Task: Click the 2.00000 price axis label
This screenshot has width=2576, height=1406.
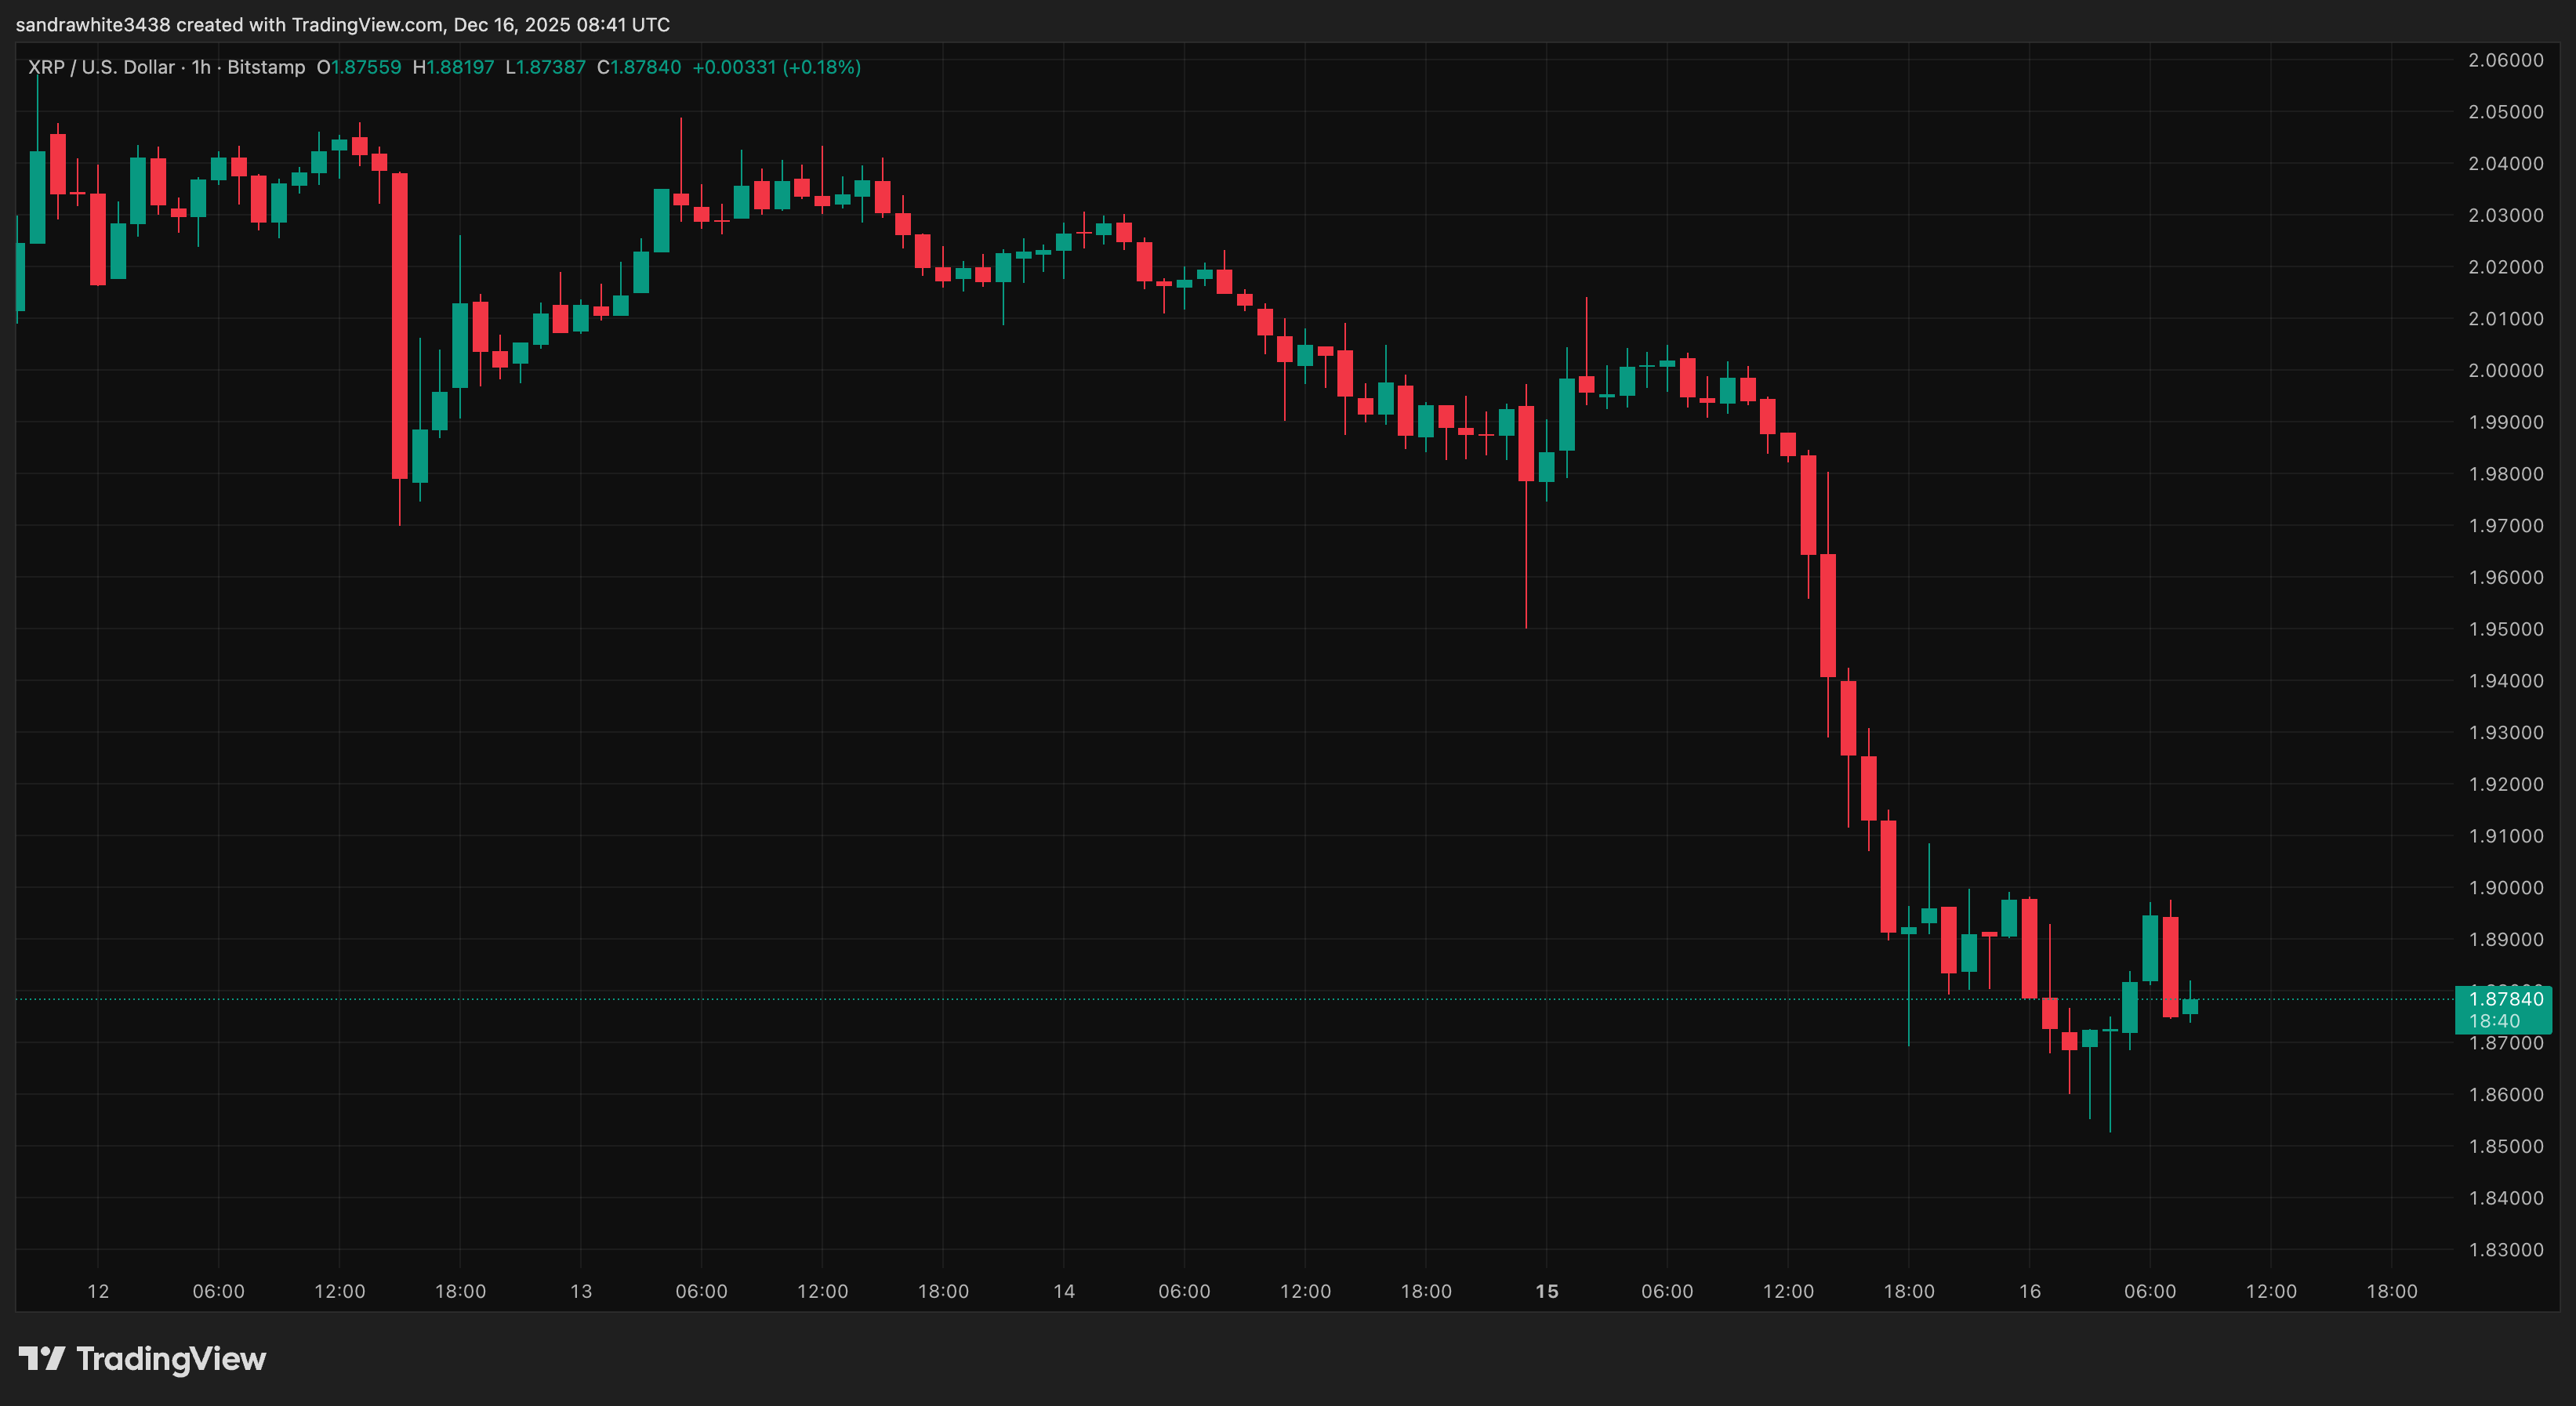Action: 2505,370
